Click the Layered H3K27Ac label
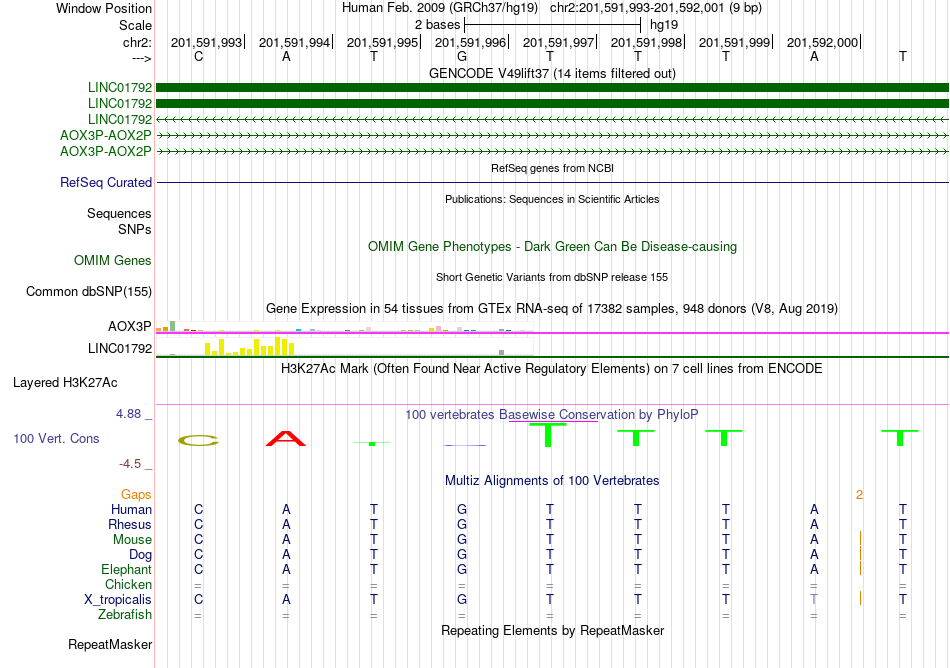This screenshot has height=668, width=950. coord(65,383)
